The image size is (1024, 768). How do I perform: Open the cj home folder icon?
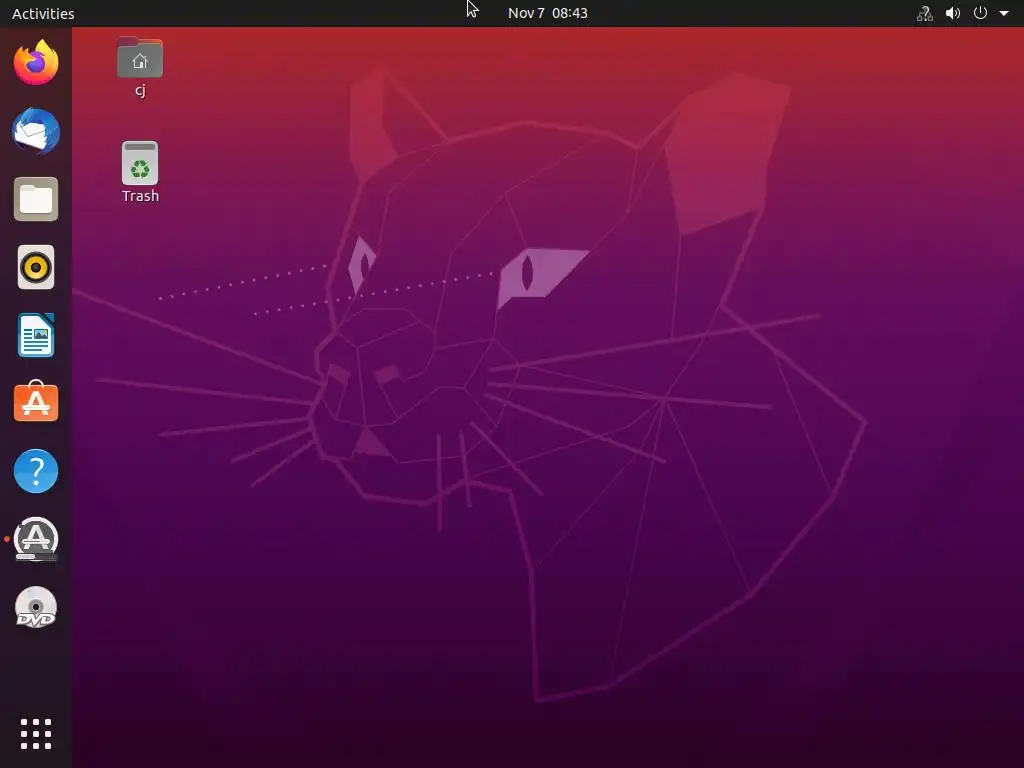[x=140, y=58]
